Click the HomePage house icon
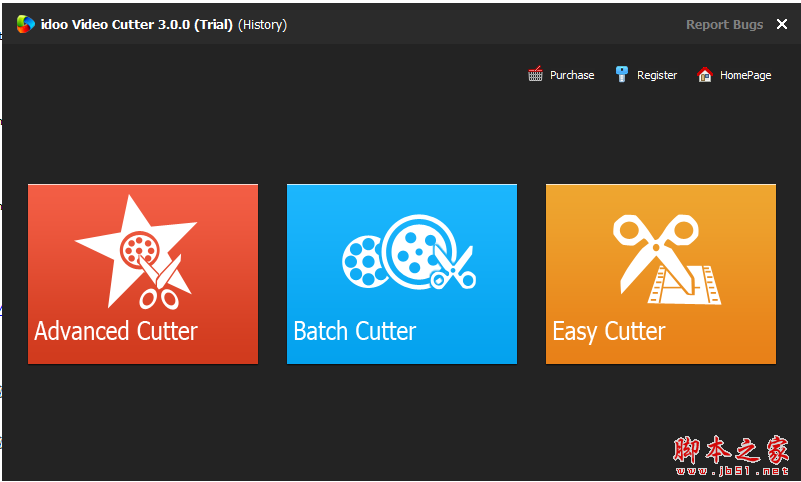The width and height of the screenshot is (801, 482). (x=705, y=75)
